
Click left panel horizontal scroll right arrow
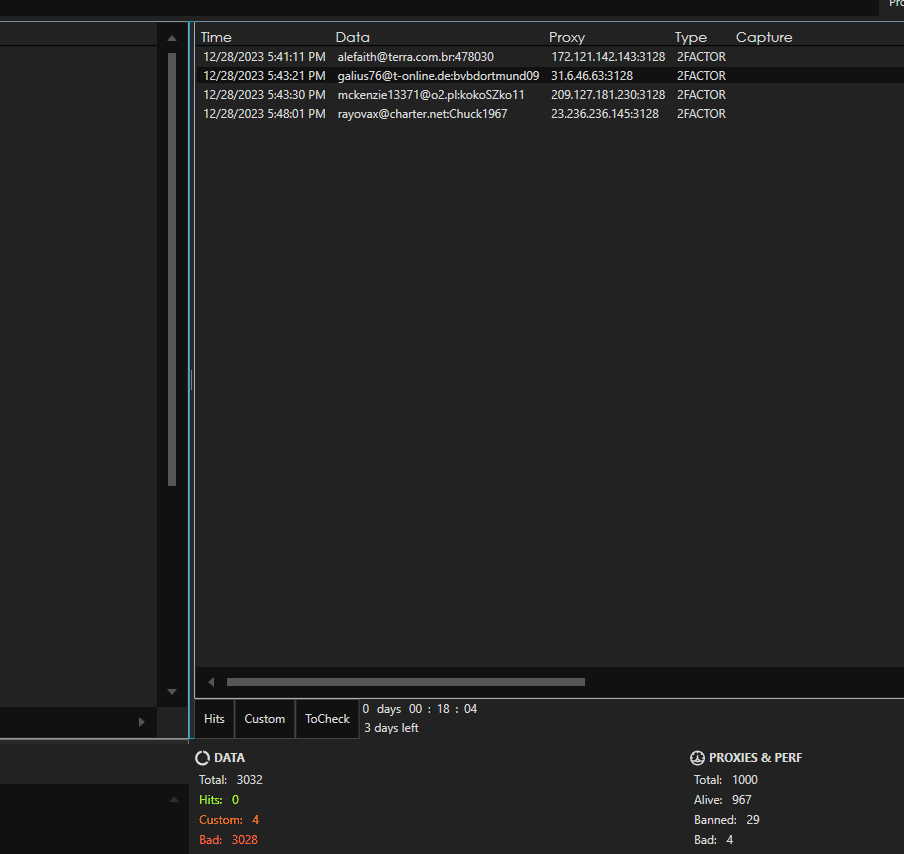[x=141, y=721]
